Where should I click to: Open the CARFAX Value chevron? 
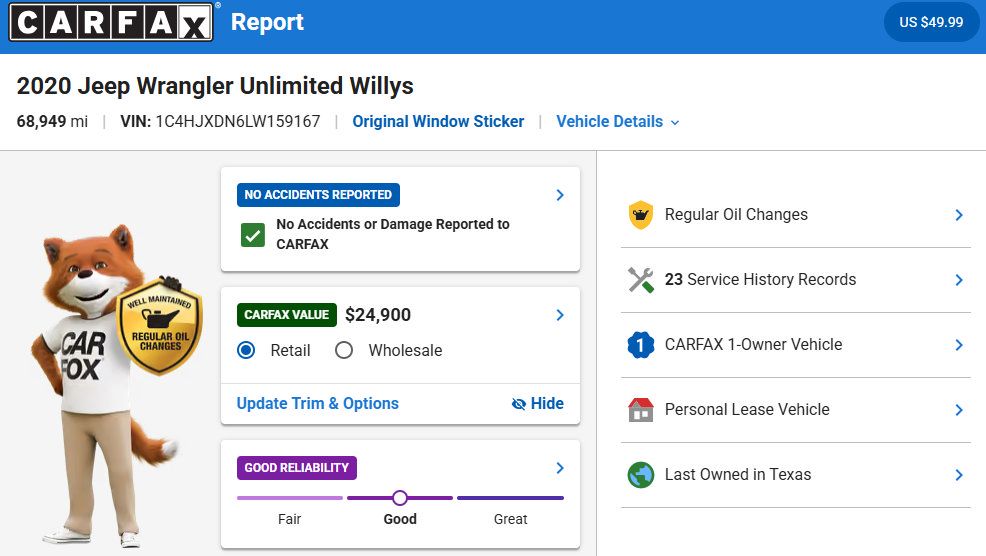[560, 315]
